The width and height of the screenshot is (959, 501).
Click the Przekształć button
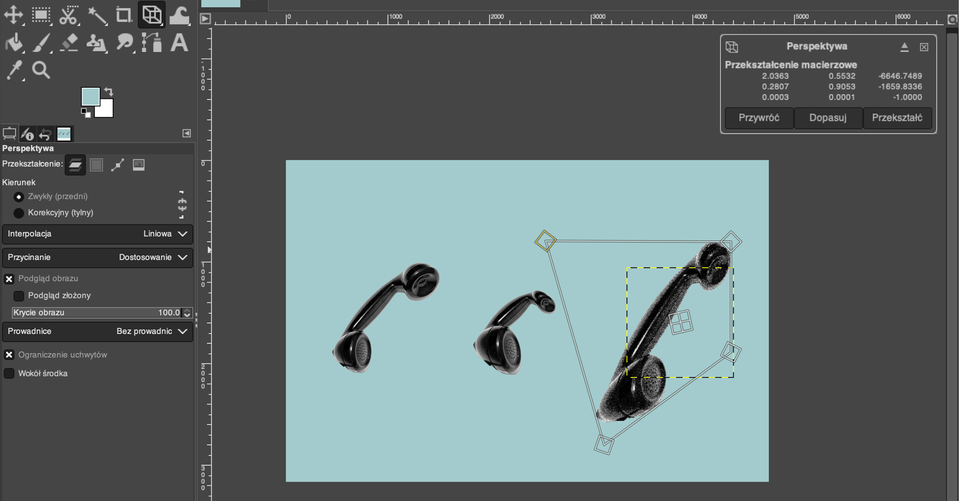[x=897, y=118]
